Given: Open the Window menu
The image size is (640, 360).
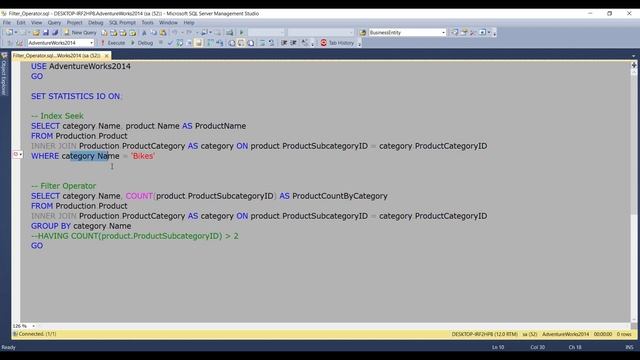Looking at the screenshot, I should 168,22.
